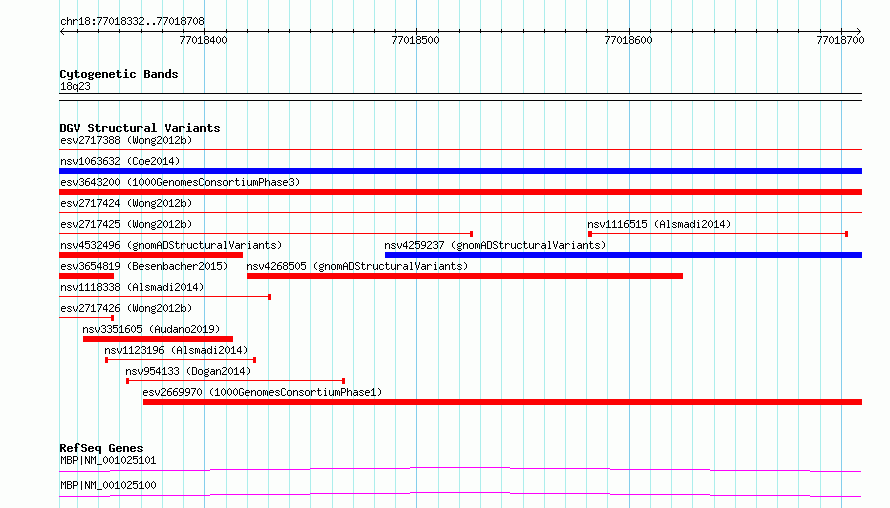The image size is (890, 508).
Task: Click label nsv4259237 (gnomADStructuralVariants)
Action: 495,245
